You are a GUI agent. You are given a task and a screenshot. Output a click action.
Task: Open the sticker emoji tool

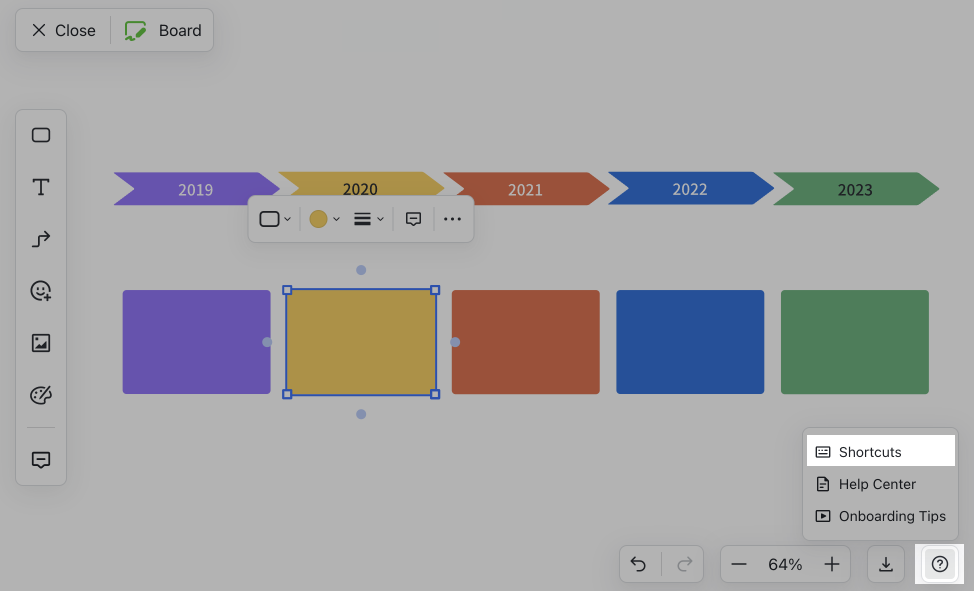click(41, 291)
